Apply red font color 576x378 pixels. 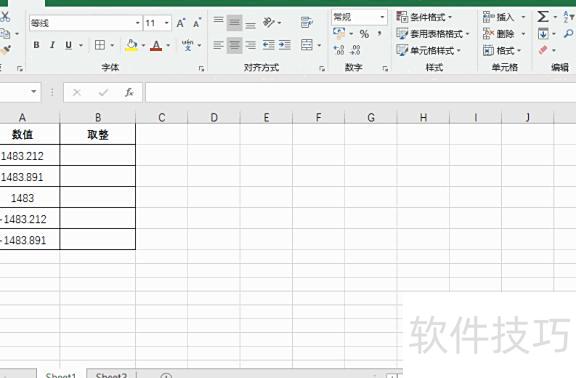[x=156, y=45]
